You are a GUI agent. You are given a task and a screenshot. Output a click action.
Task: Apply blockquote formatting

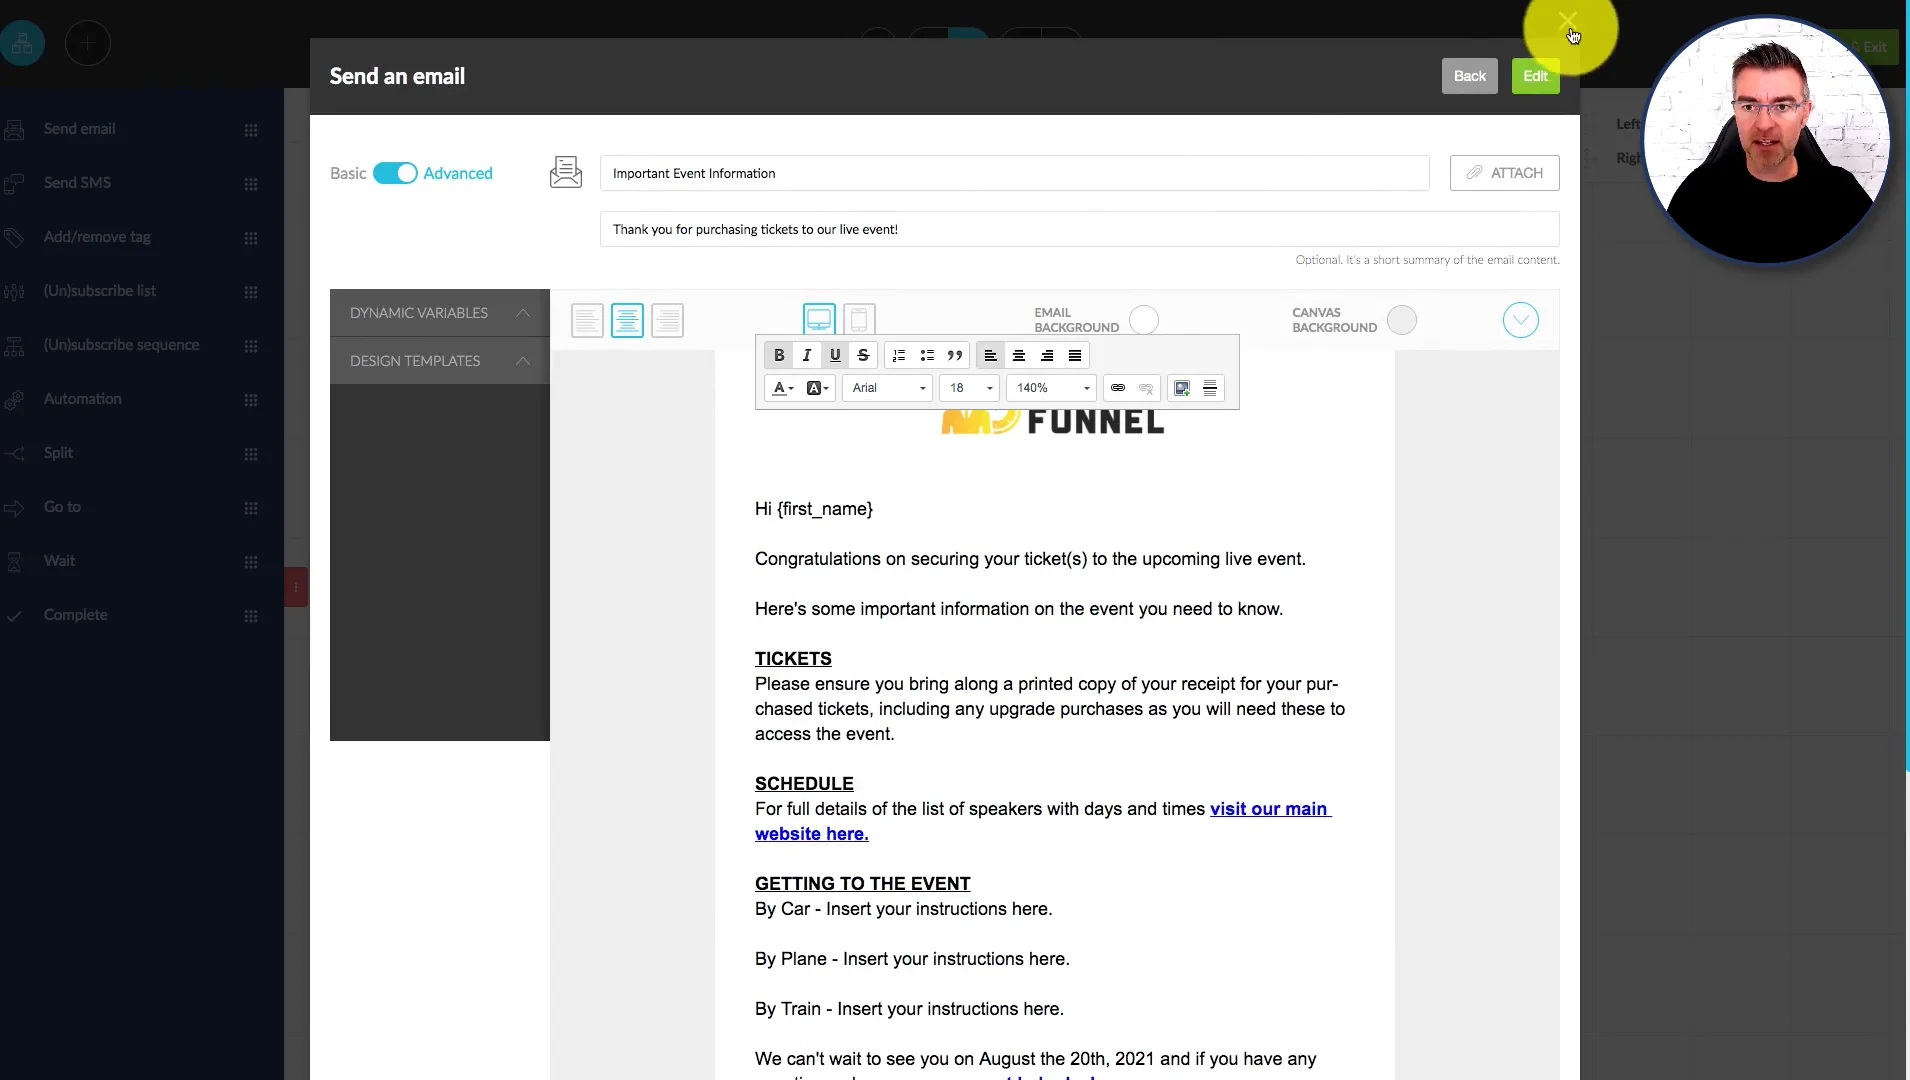(x=955, y=355)
